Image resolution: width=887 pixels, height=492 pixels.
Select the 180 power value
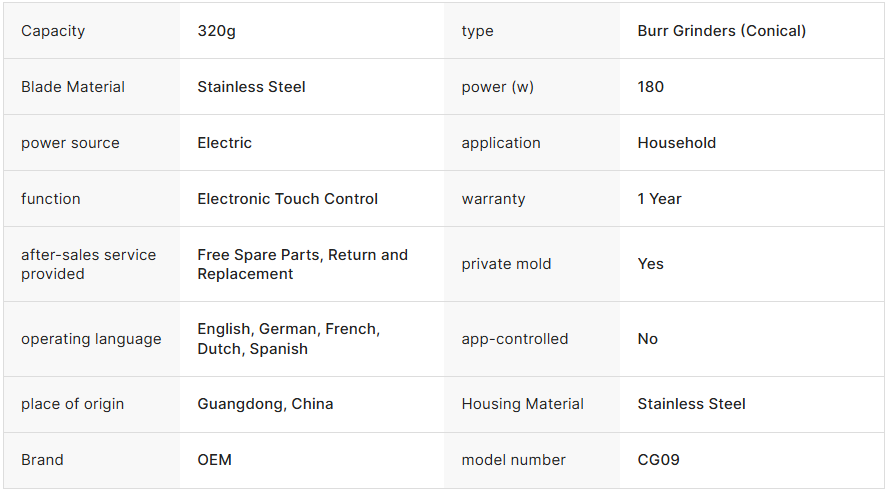click(x=650, y=87)
